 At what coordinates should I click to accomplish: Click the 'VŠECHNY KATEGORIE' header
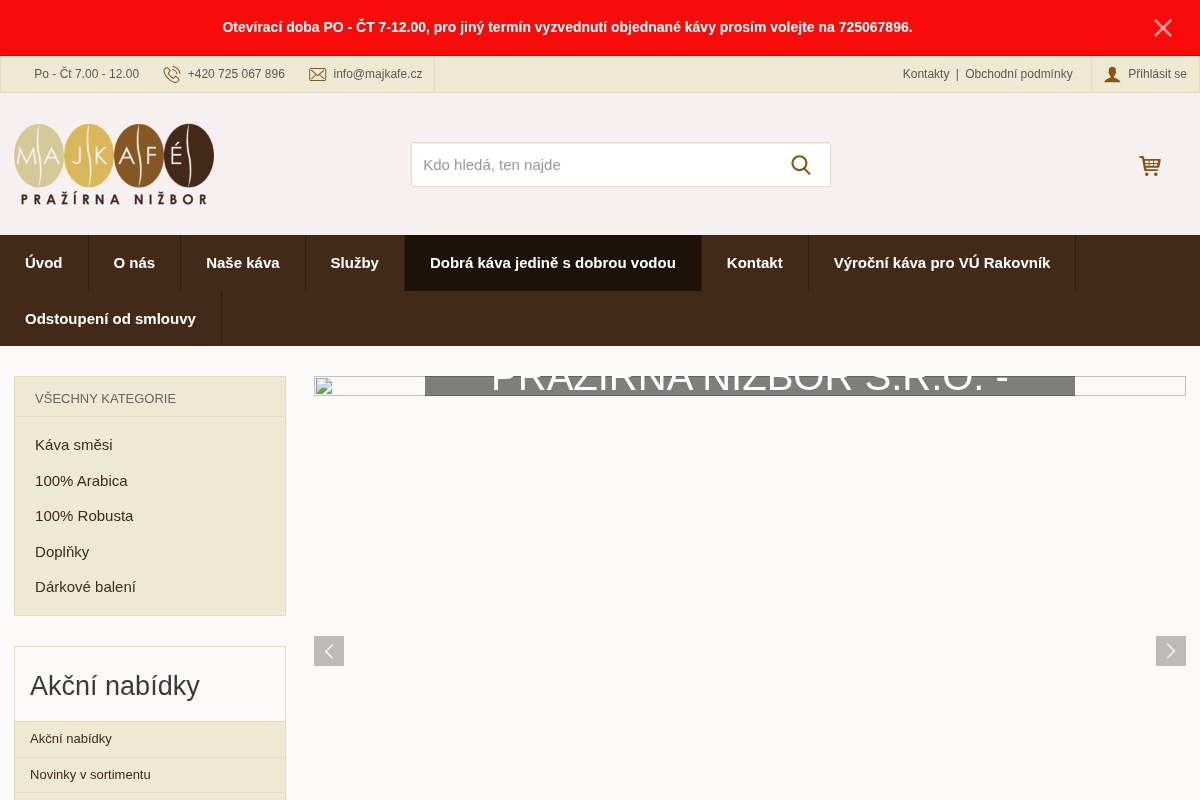tap(105, 398)
